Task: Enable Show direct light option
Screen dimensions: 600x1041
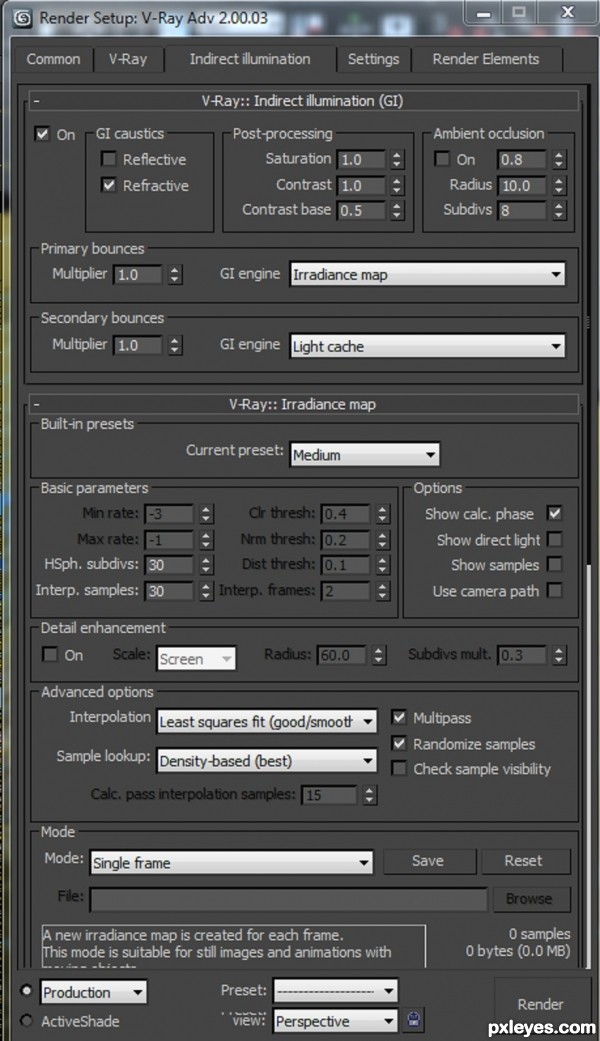Action: [554, 539]
